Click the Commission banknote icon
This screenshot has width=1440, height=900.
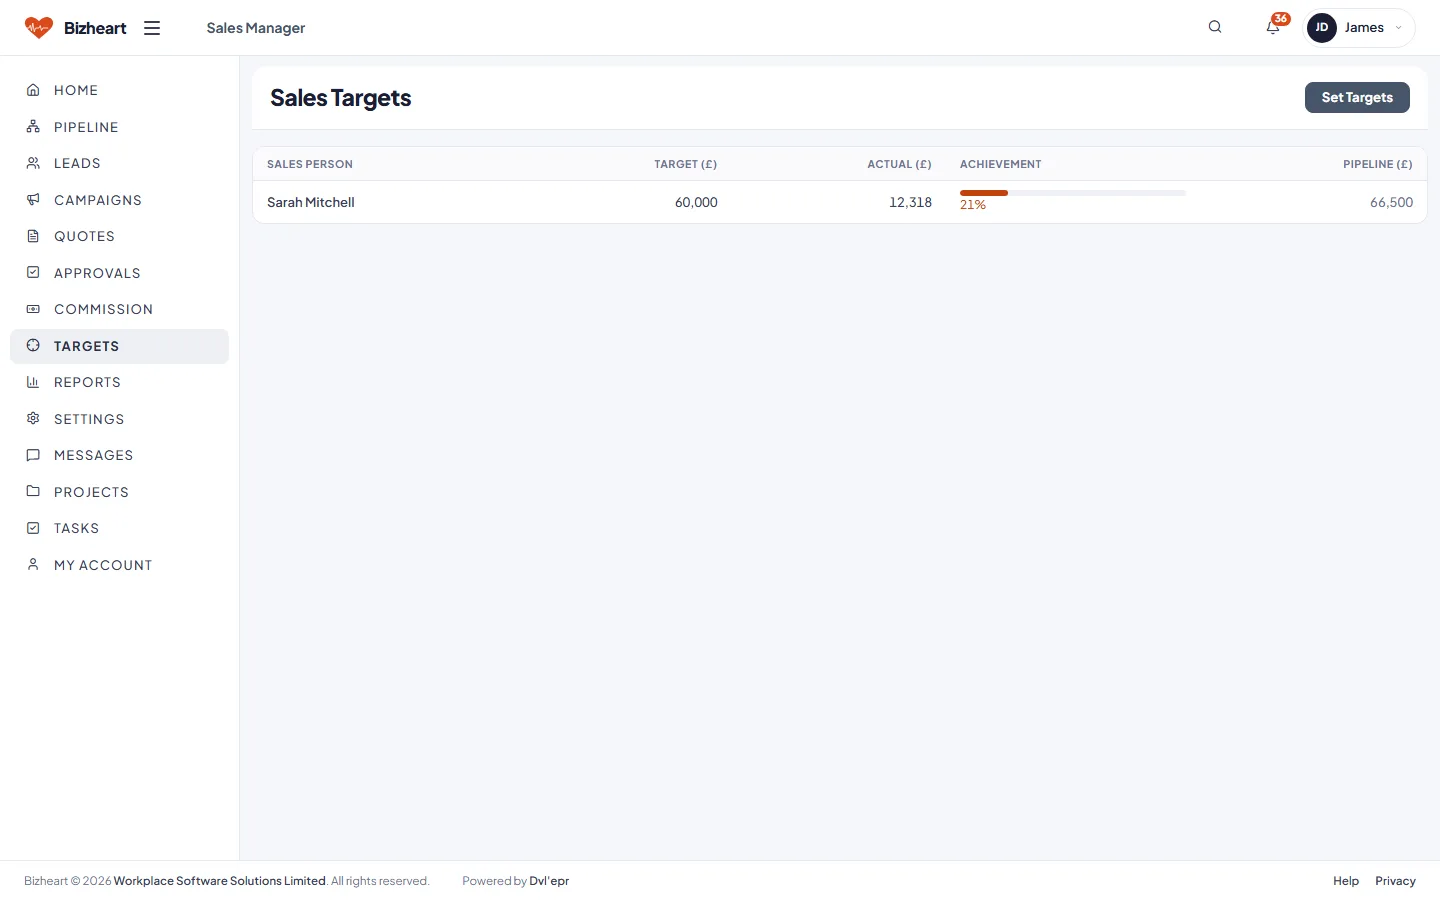coord(33,309)
